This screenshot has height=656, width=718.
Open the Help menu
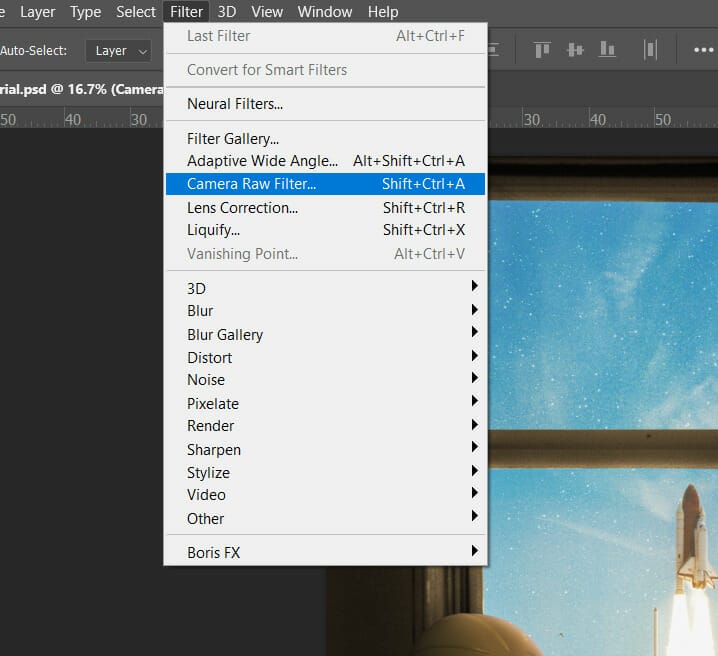[x=383, y=11]
